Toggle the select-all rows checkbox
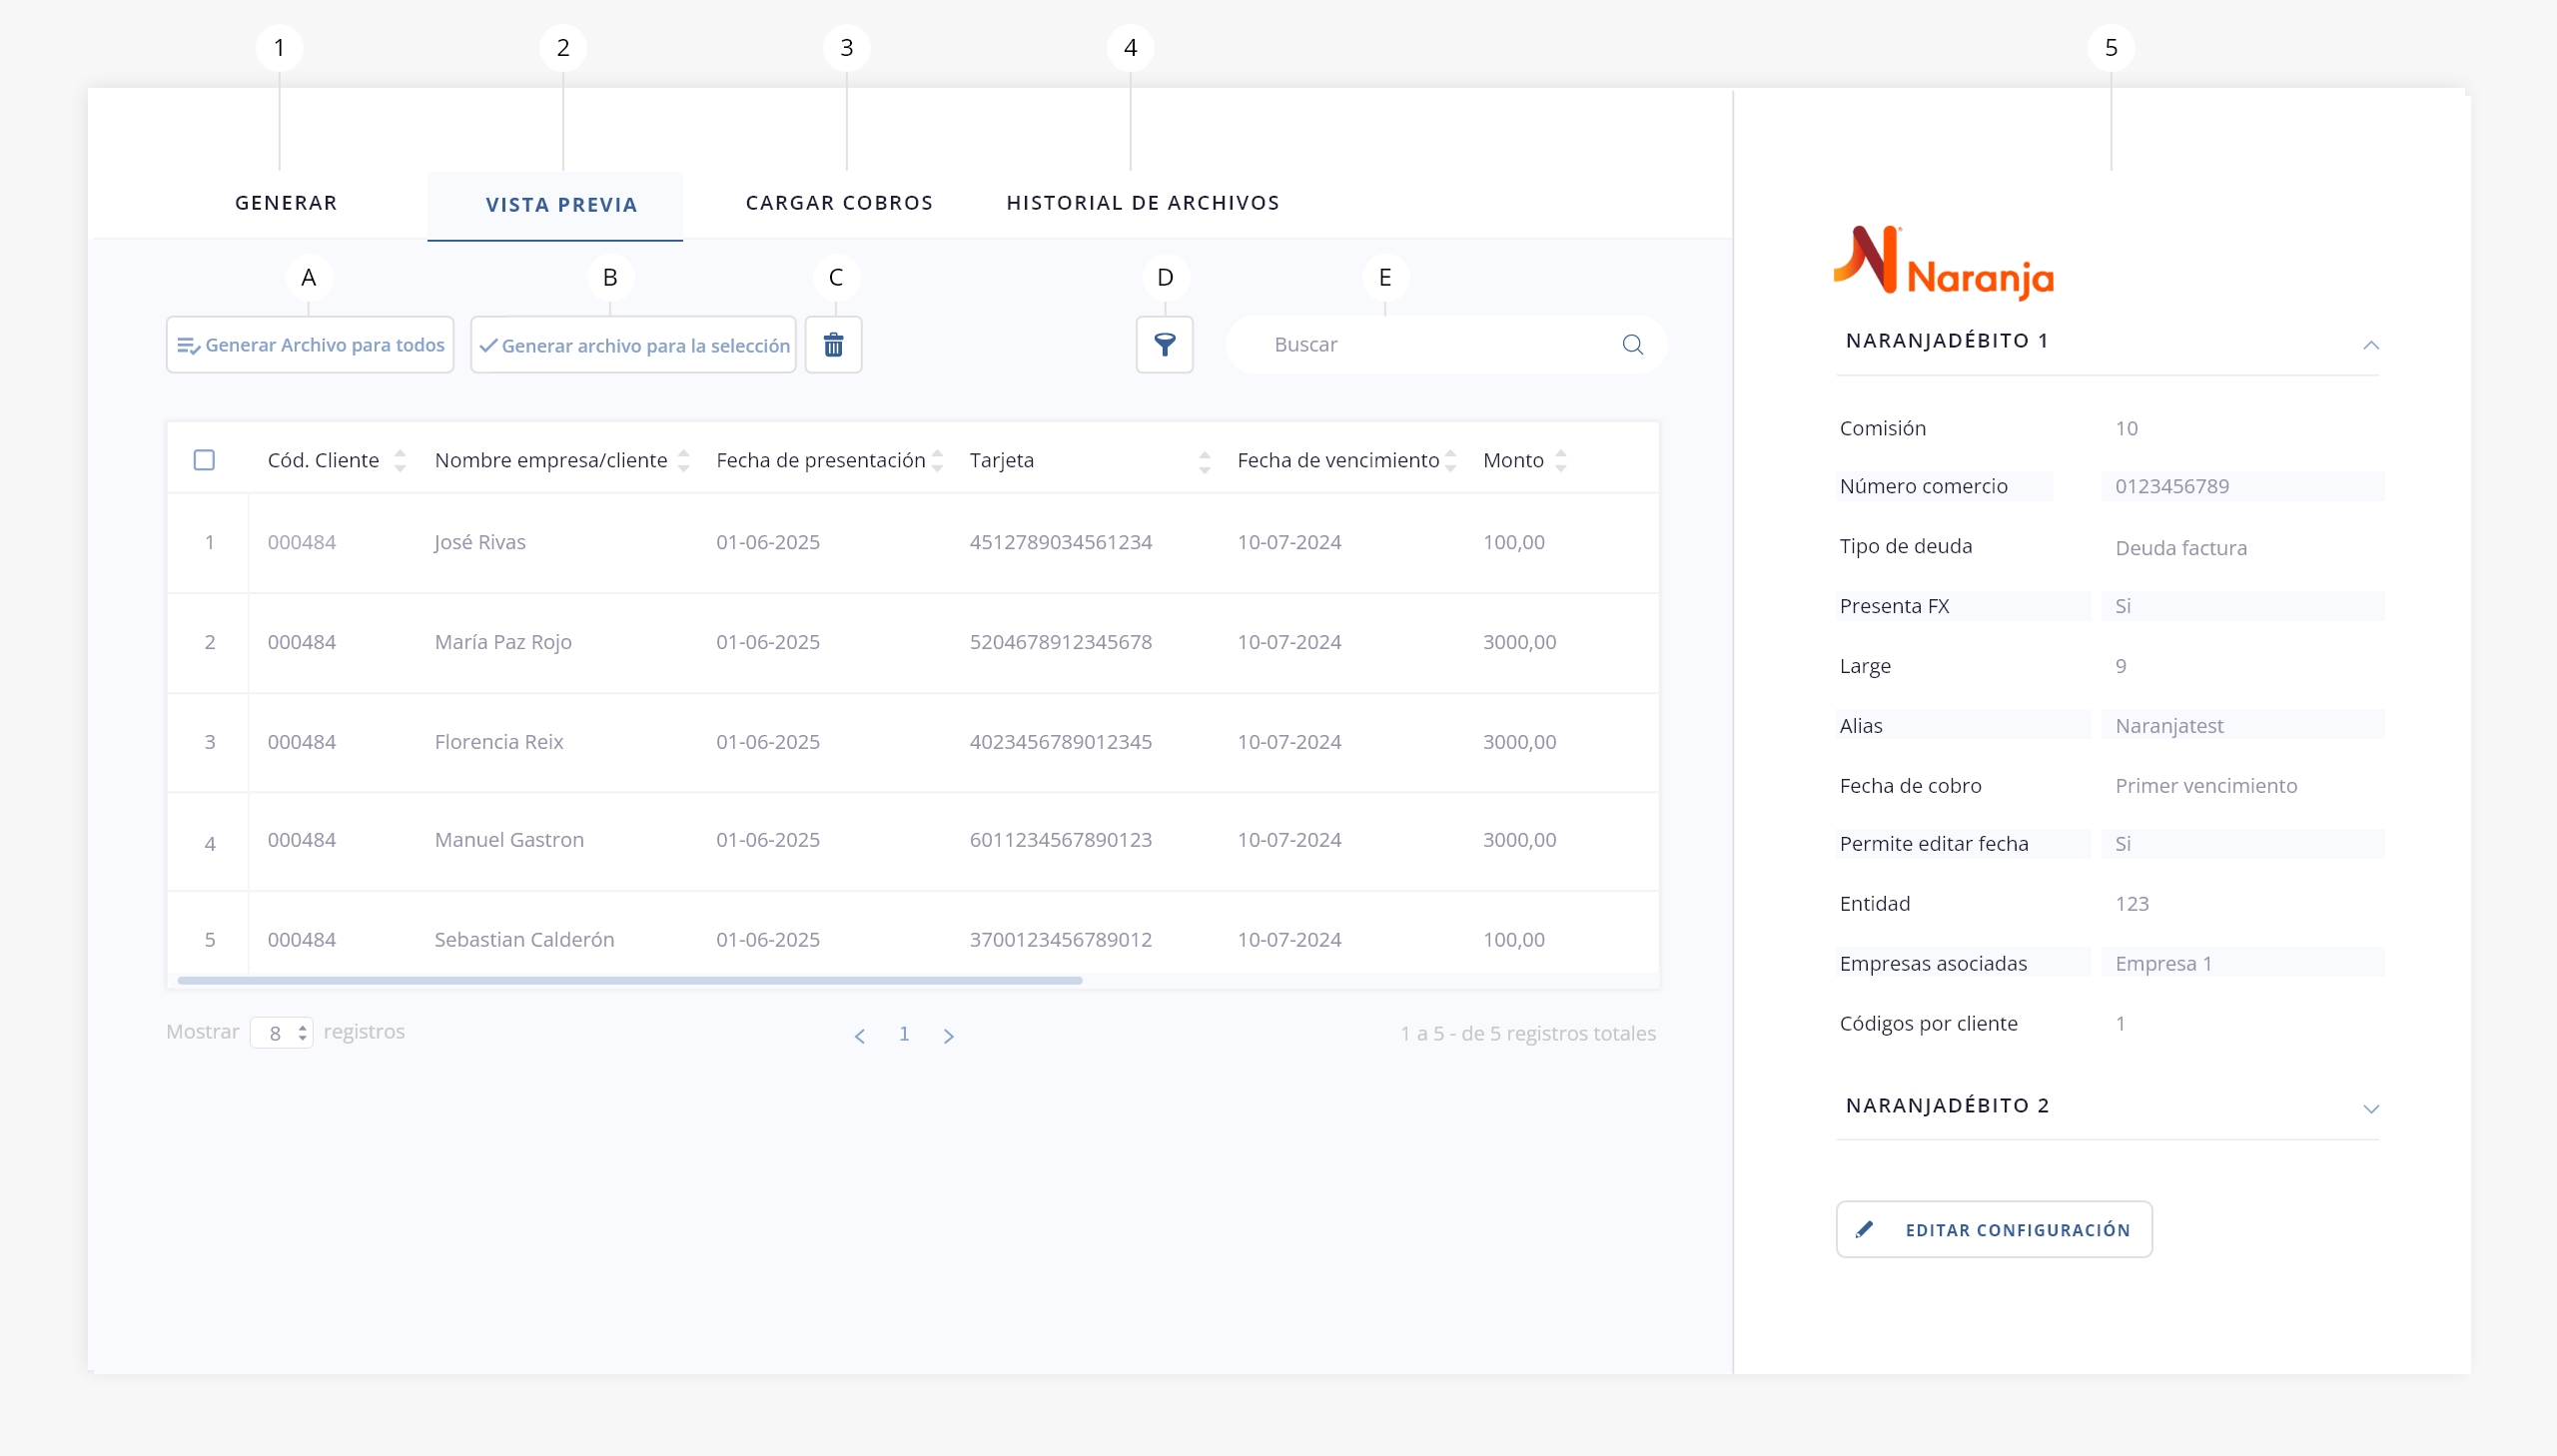 point(204,460)
